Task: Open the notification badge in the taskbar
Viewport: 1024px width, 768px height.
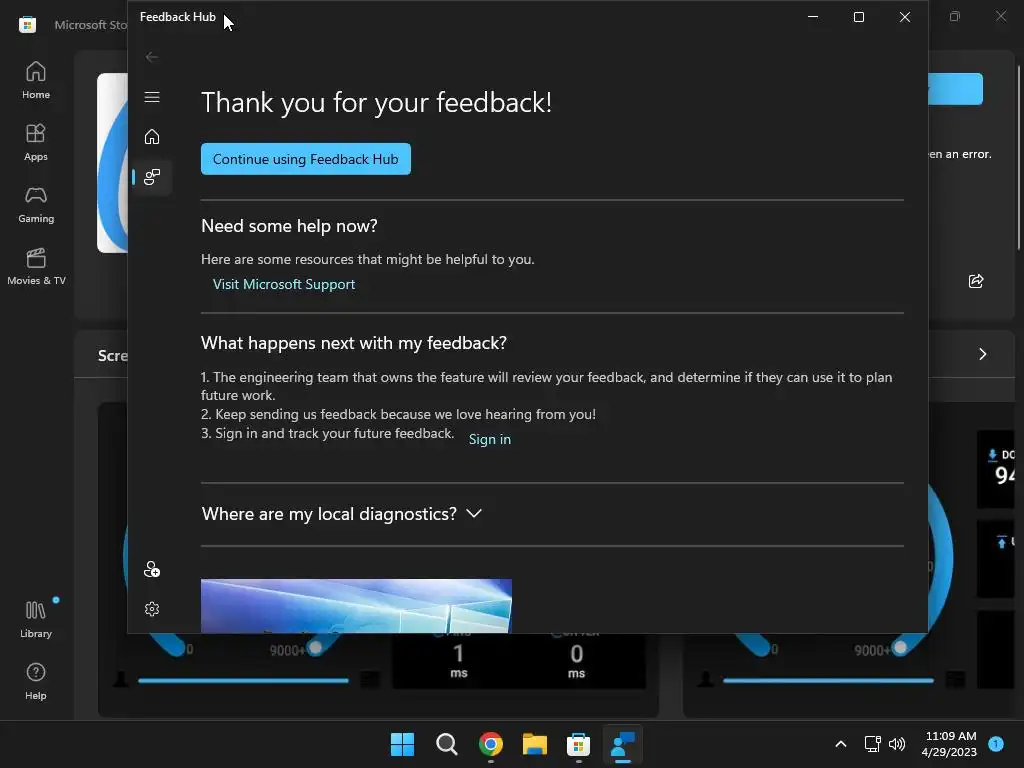Action: pos(996,744)
